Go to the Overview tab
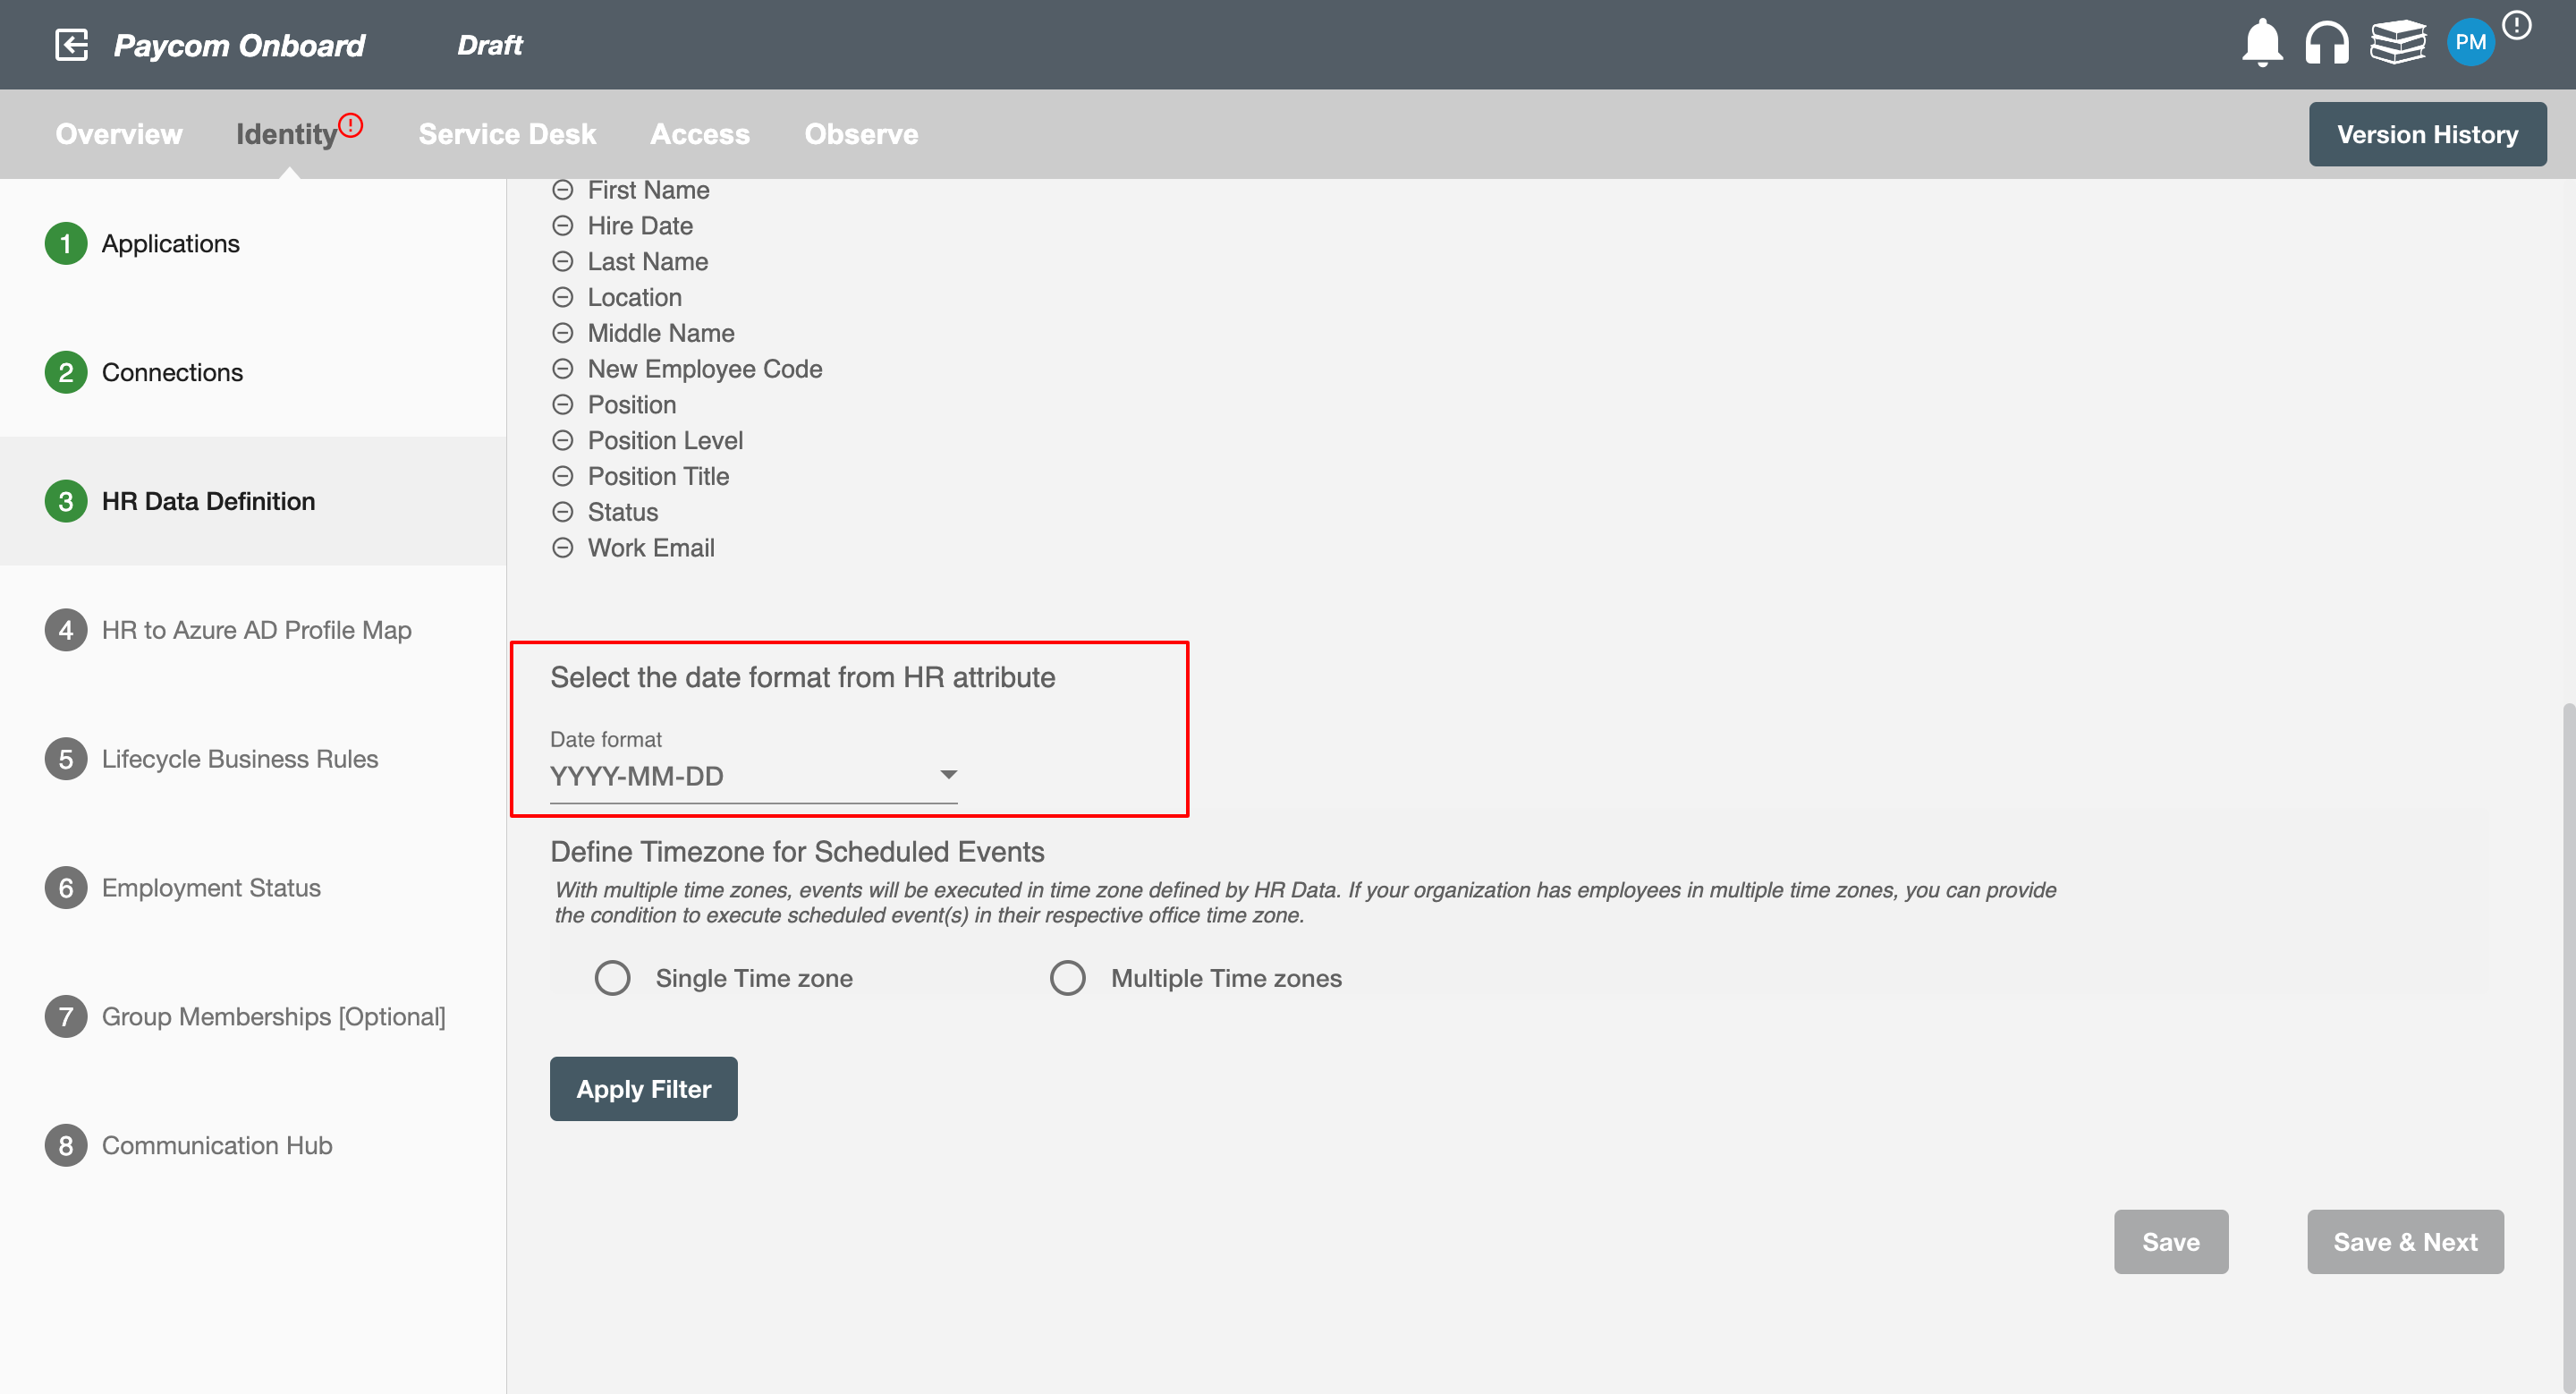 [x=119, y=134]
